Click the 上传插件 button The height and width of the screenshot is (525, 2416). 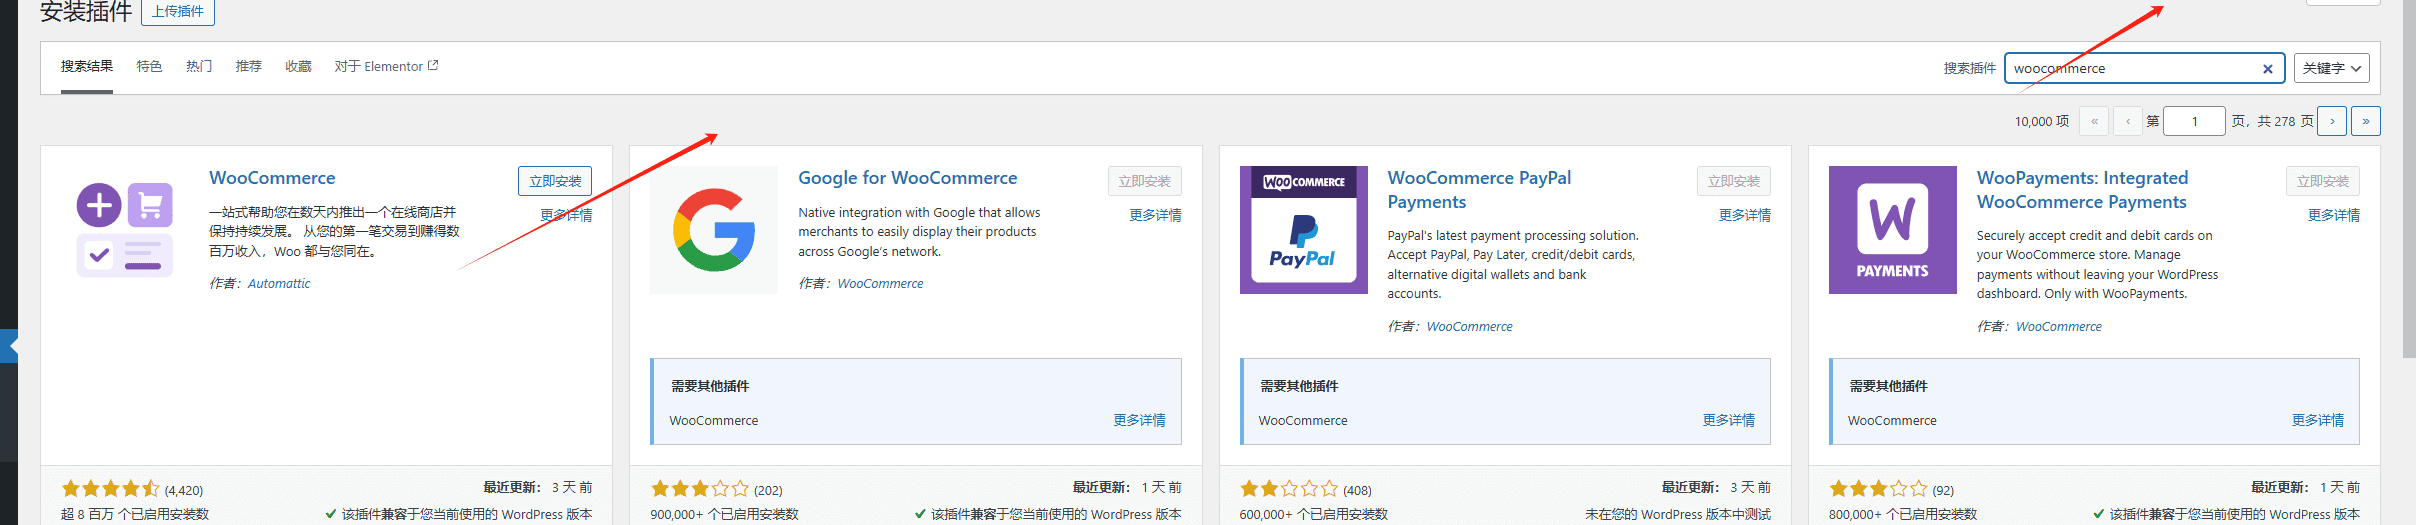coord(178,12)
